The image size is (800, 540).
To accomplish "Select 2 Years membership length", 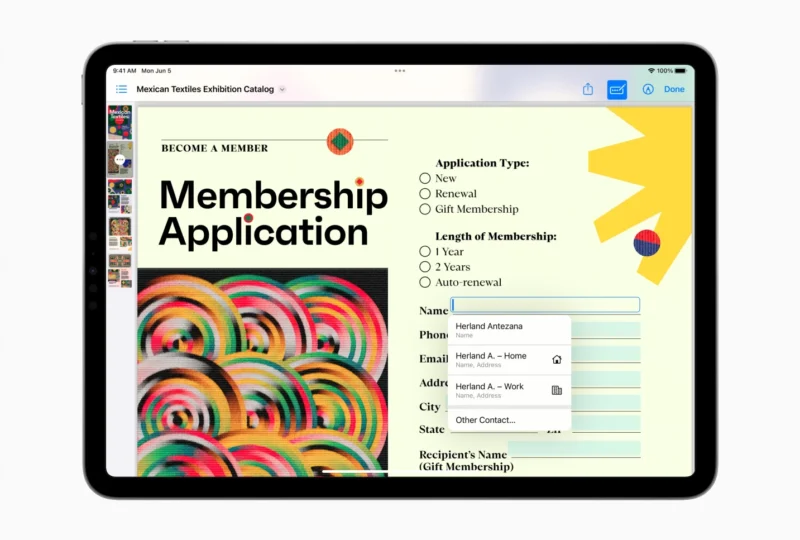I will tap(425, 267).
